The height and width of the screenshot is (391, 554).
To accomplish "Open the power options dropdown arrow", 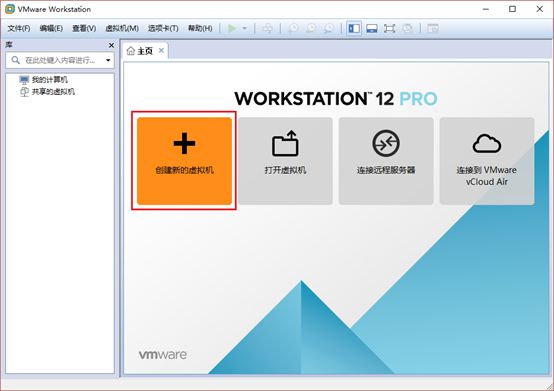I will coord(244,28).
